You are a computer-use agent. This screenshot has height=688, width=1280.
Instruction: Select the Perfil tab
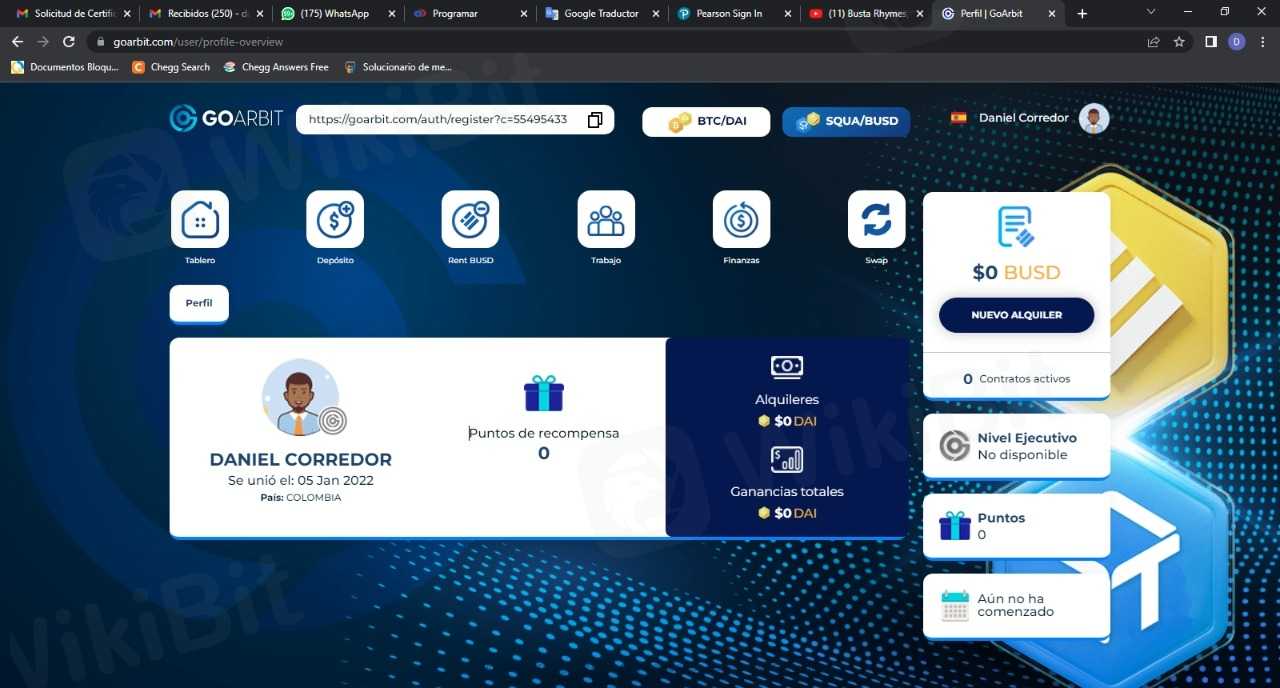click(x=199, y=303)
